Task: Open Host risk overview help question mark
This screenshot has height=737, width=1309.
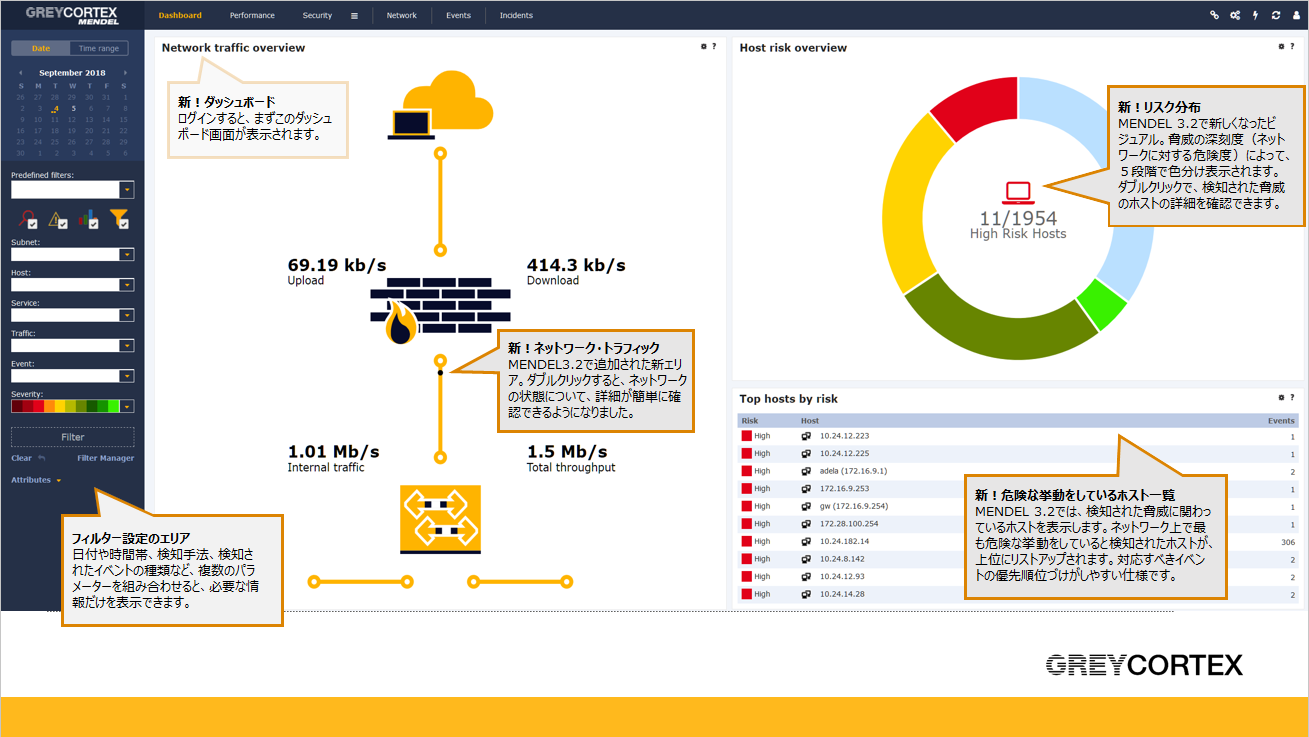Action: pyautogui.click(x=1292, y=46)
